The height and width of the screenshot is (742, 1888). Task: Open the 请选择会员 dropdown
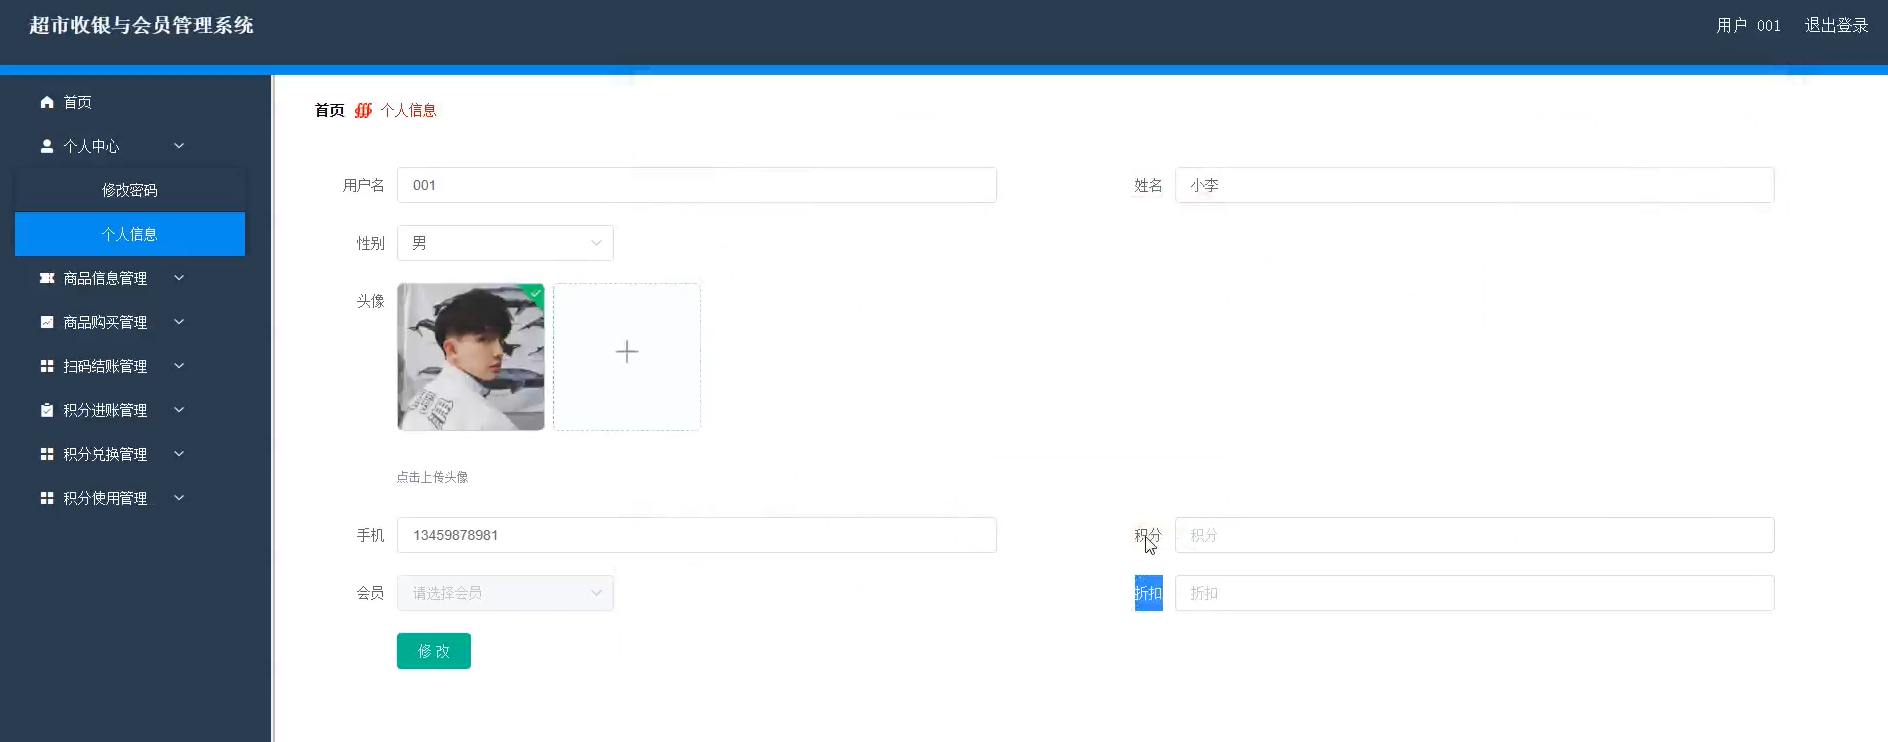point(505,593)
